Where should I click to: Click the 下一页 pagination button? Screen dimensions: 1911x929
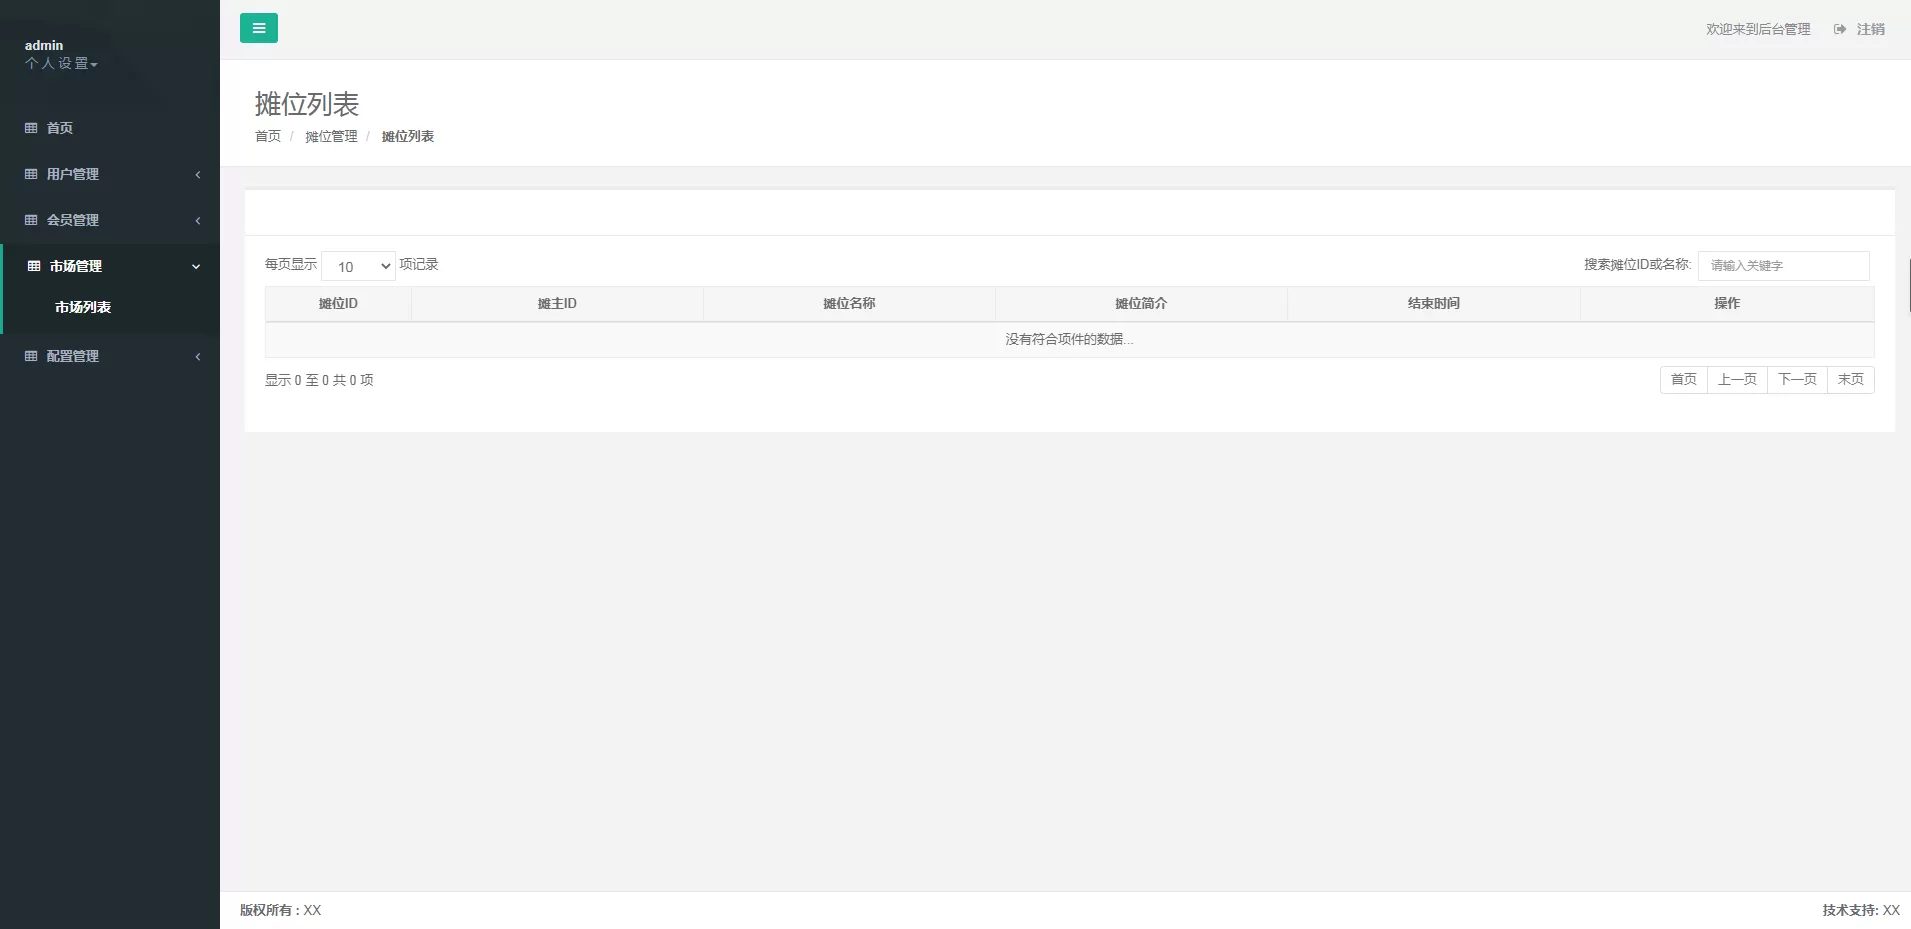[1797, 380]
